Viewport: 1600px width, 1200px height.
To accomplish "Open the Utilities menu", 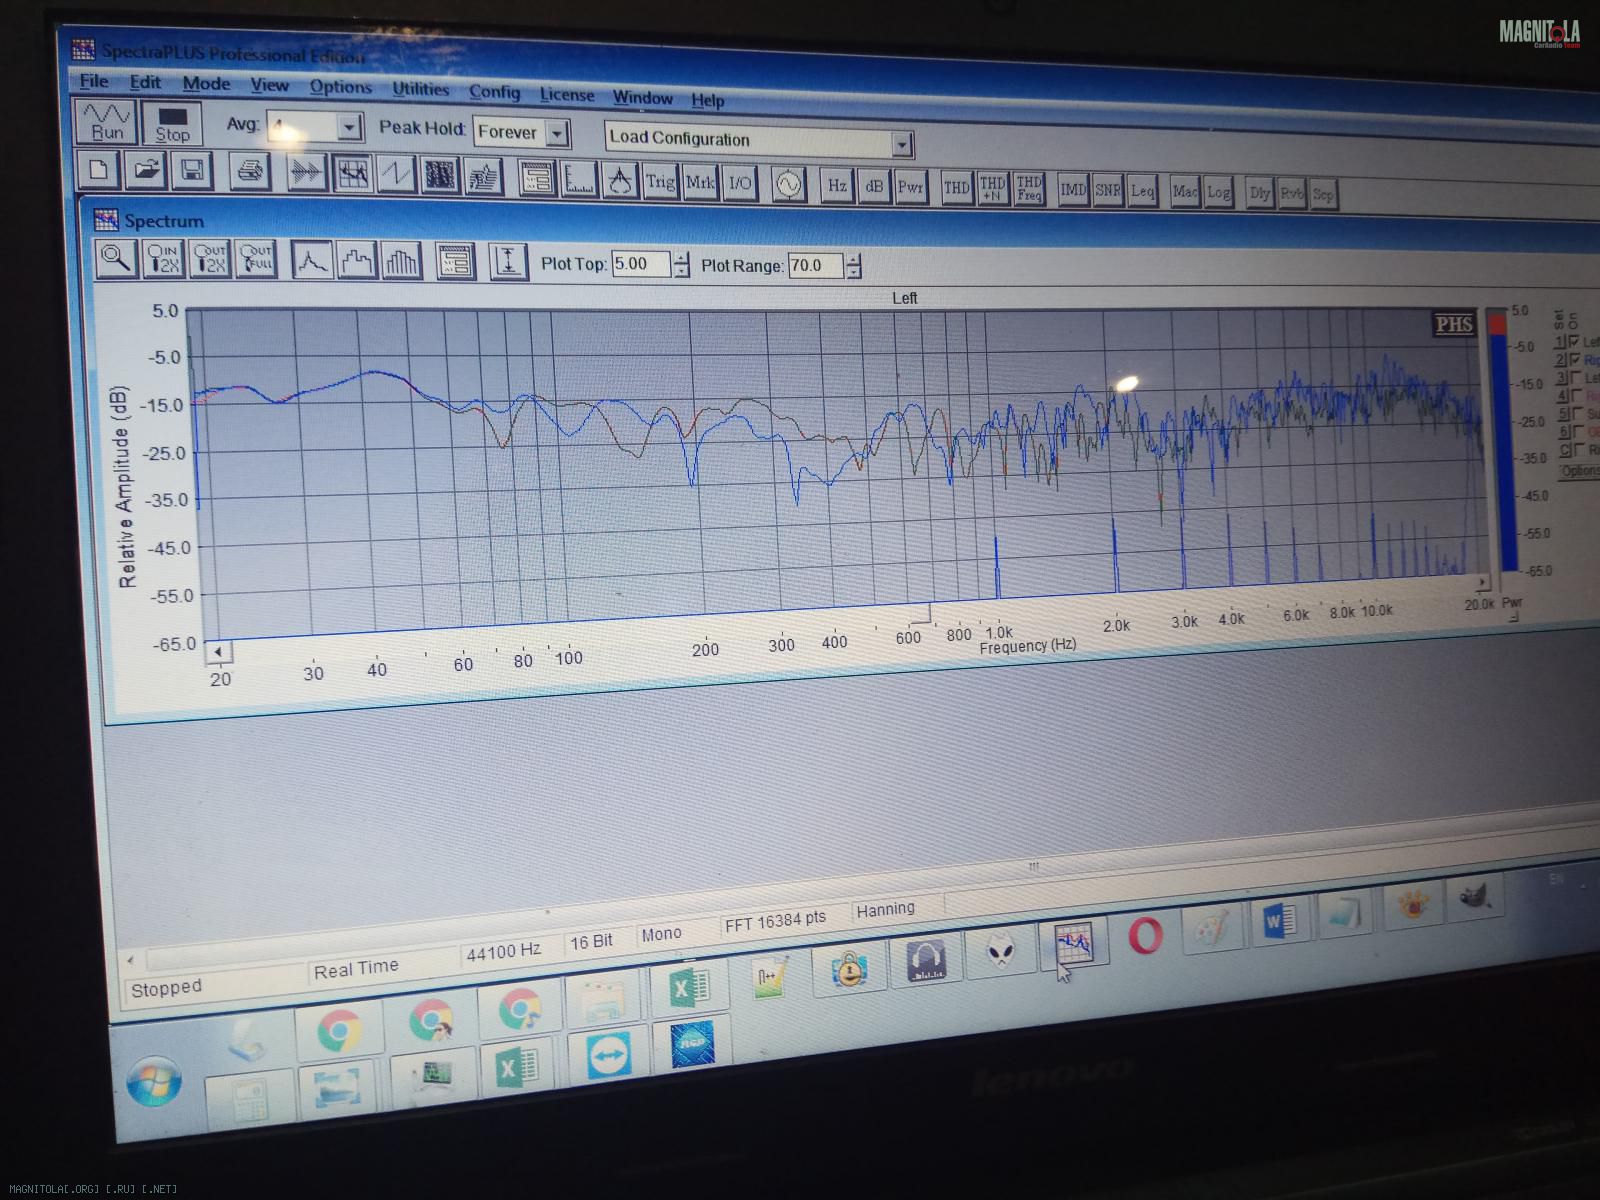I will [420, 89].
